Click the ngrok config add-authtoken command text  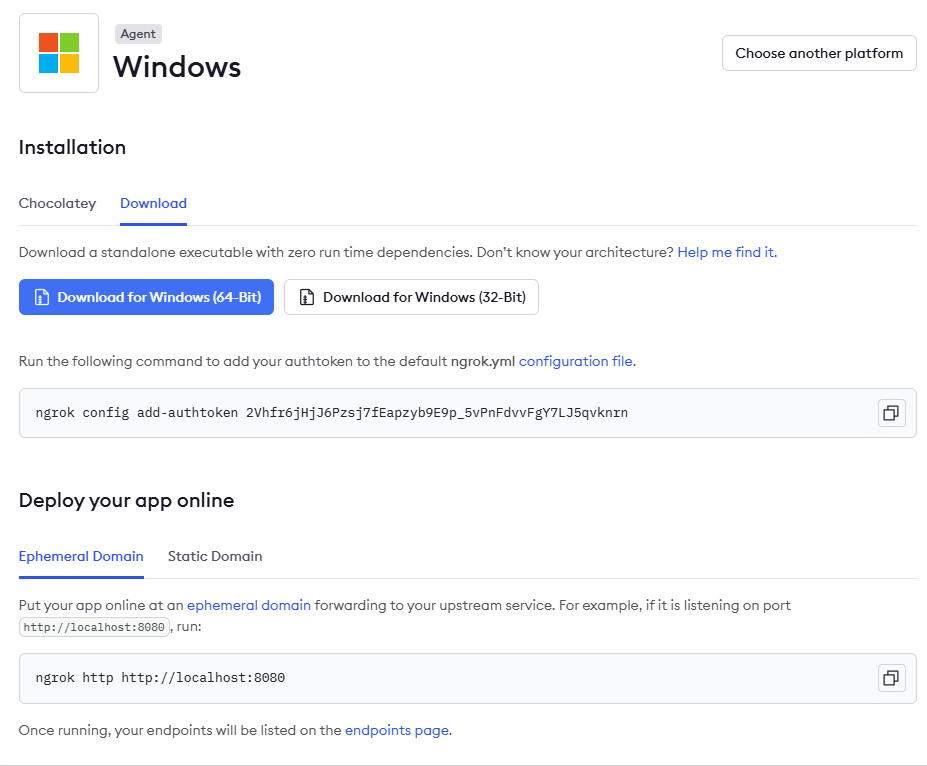(332, 413)
